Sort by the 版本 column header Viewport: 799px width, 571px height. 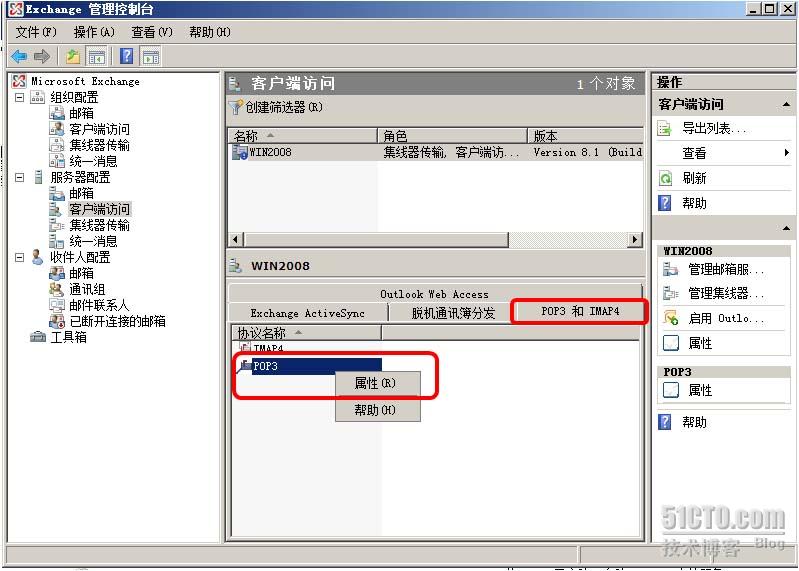[x=585, y=136]
